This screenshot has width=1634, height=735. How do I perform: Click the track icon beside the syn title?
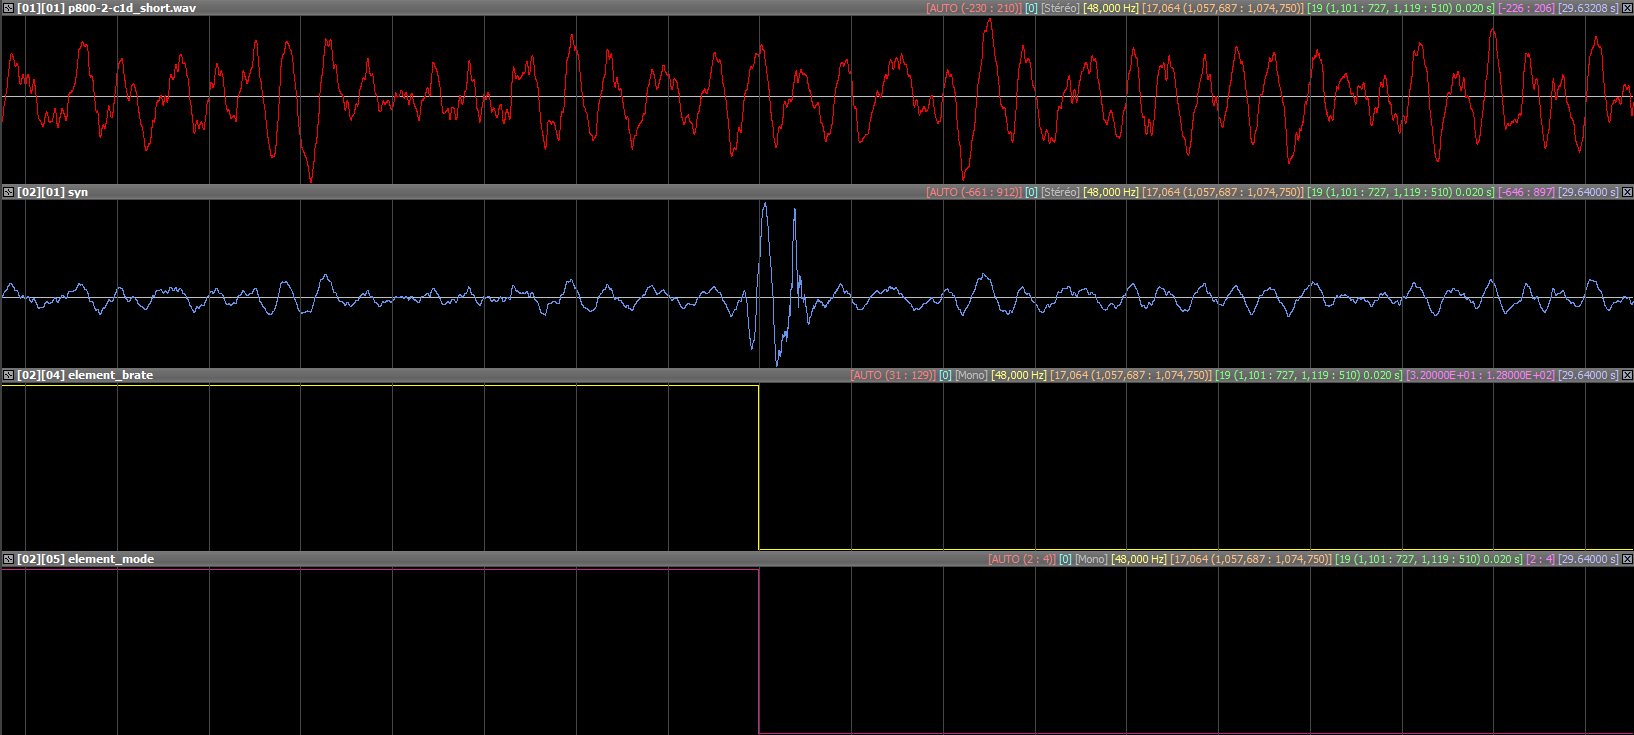pyautogui.click(x=8, y=192)
